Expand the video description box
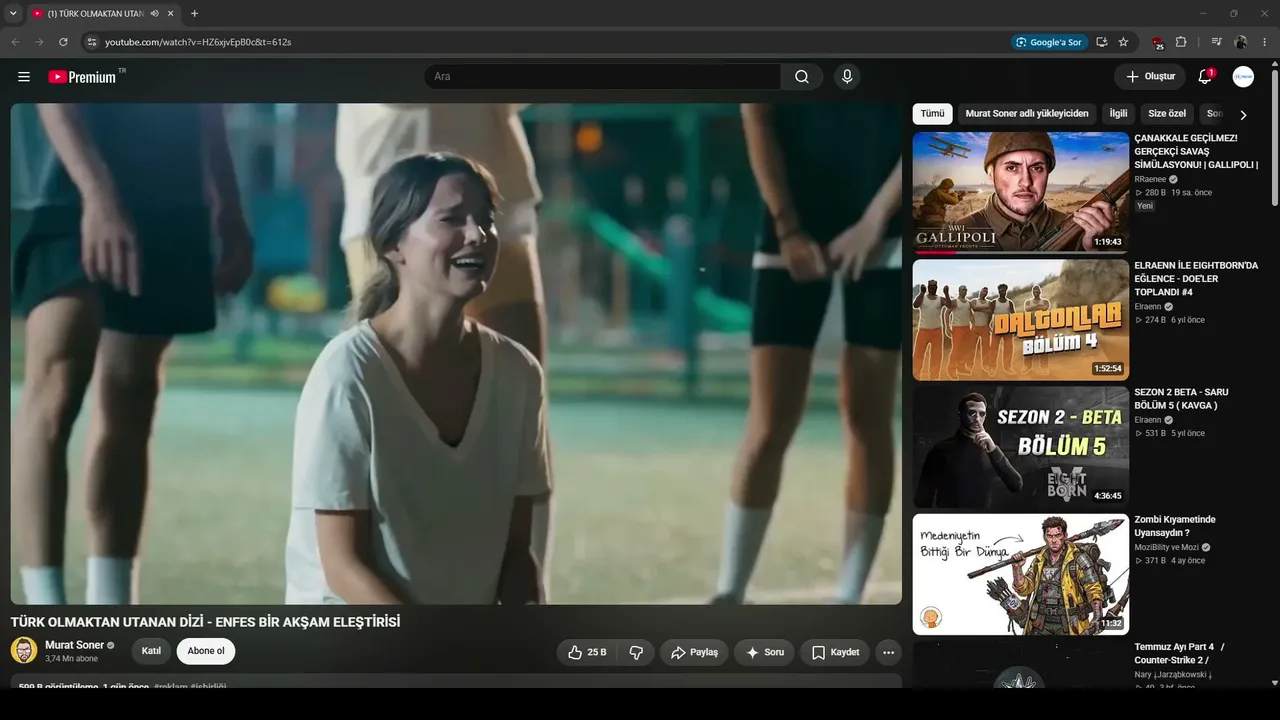This screenshot has height=720, width=1280. [456, 681]
